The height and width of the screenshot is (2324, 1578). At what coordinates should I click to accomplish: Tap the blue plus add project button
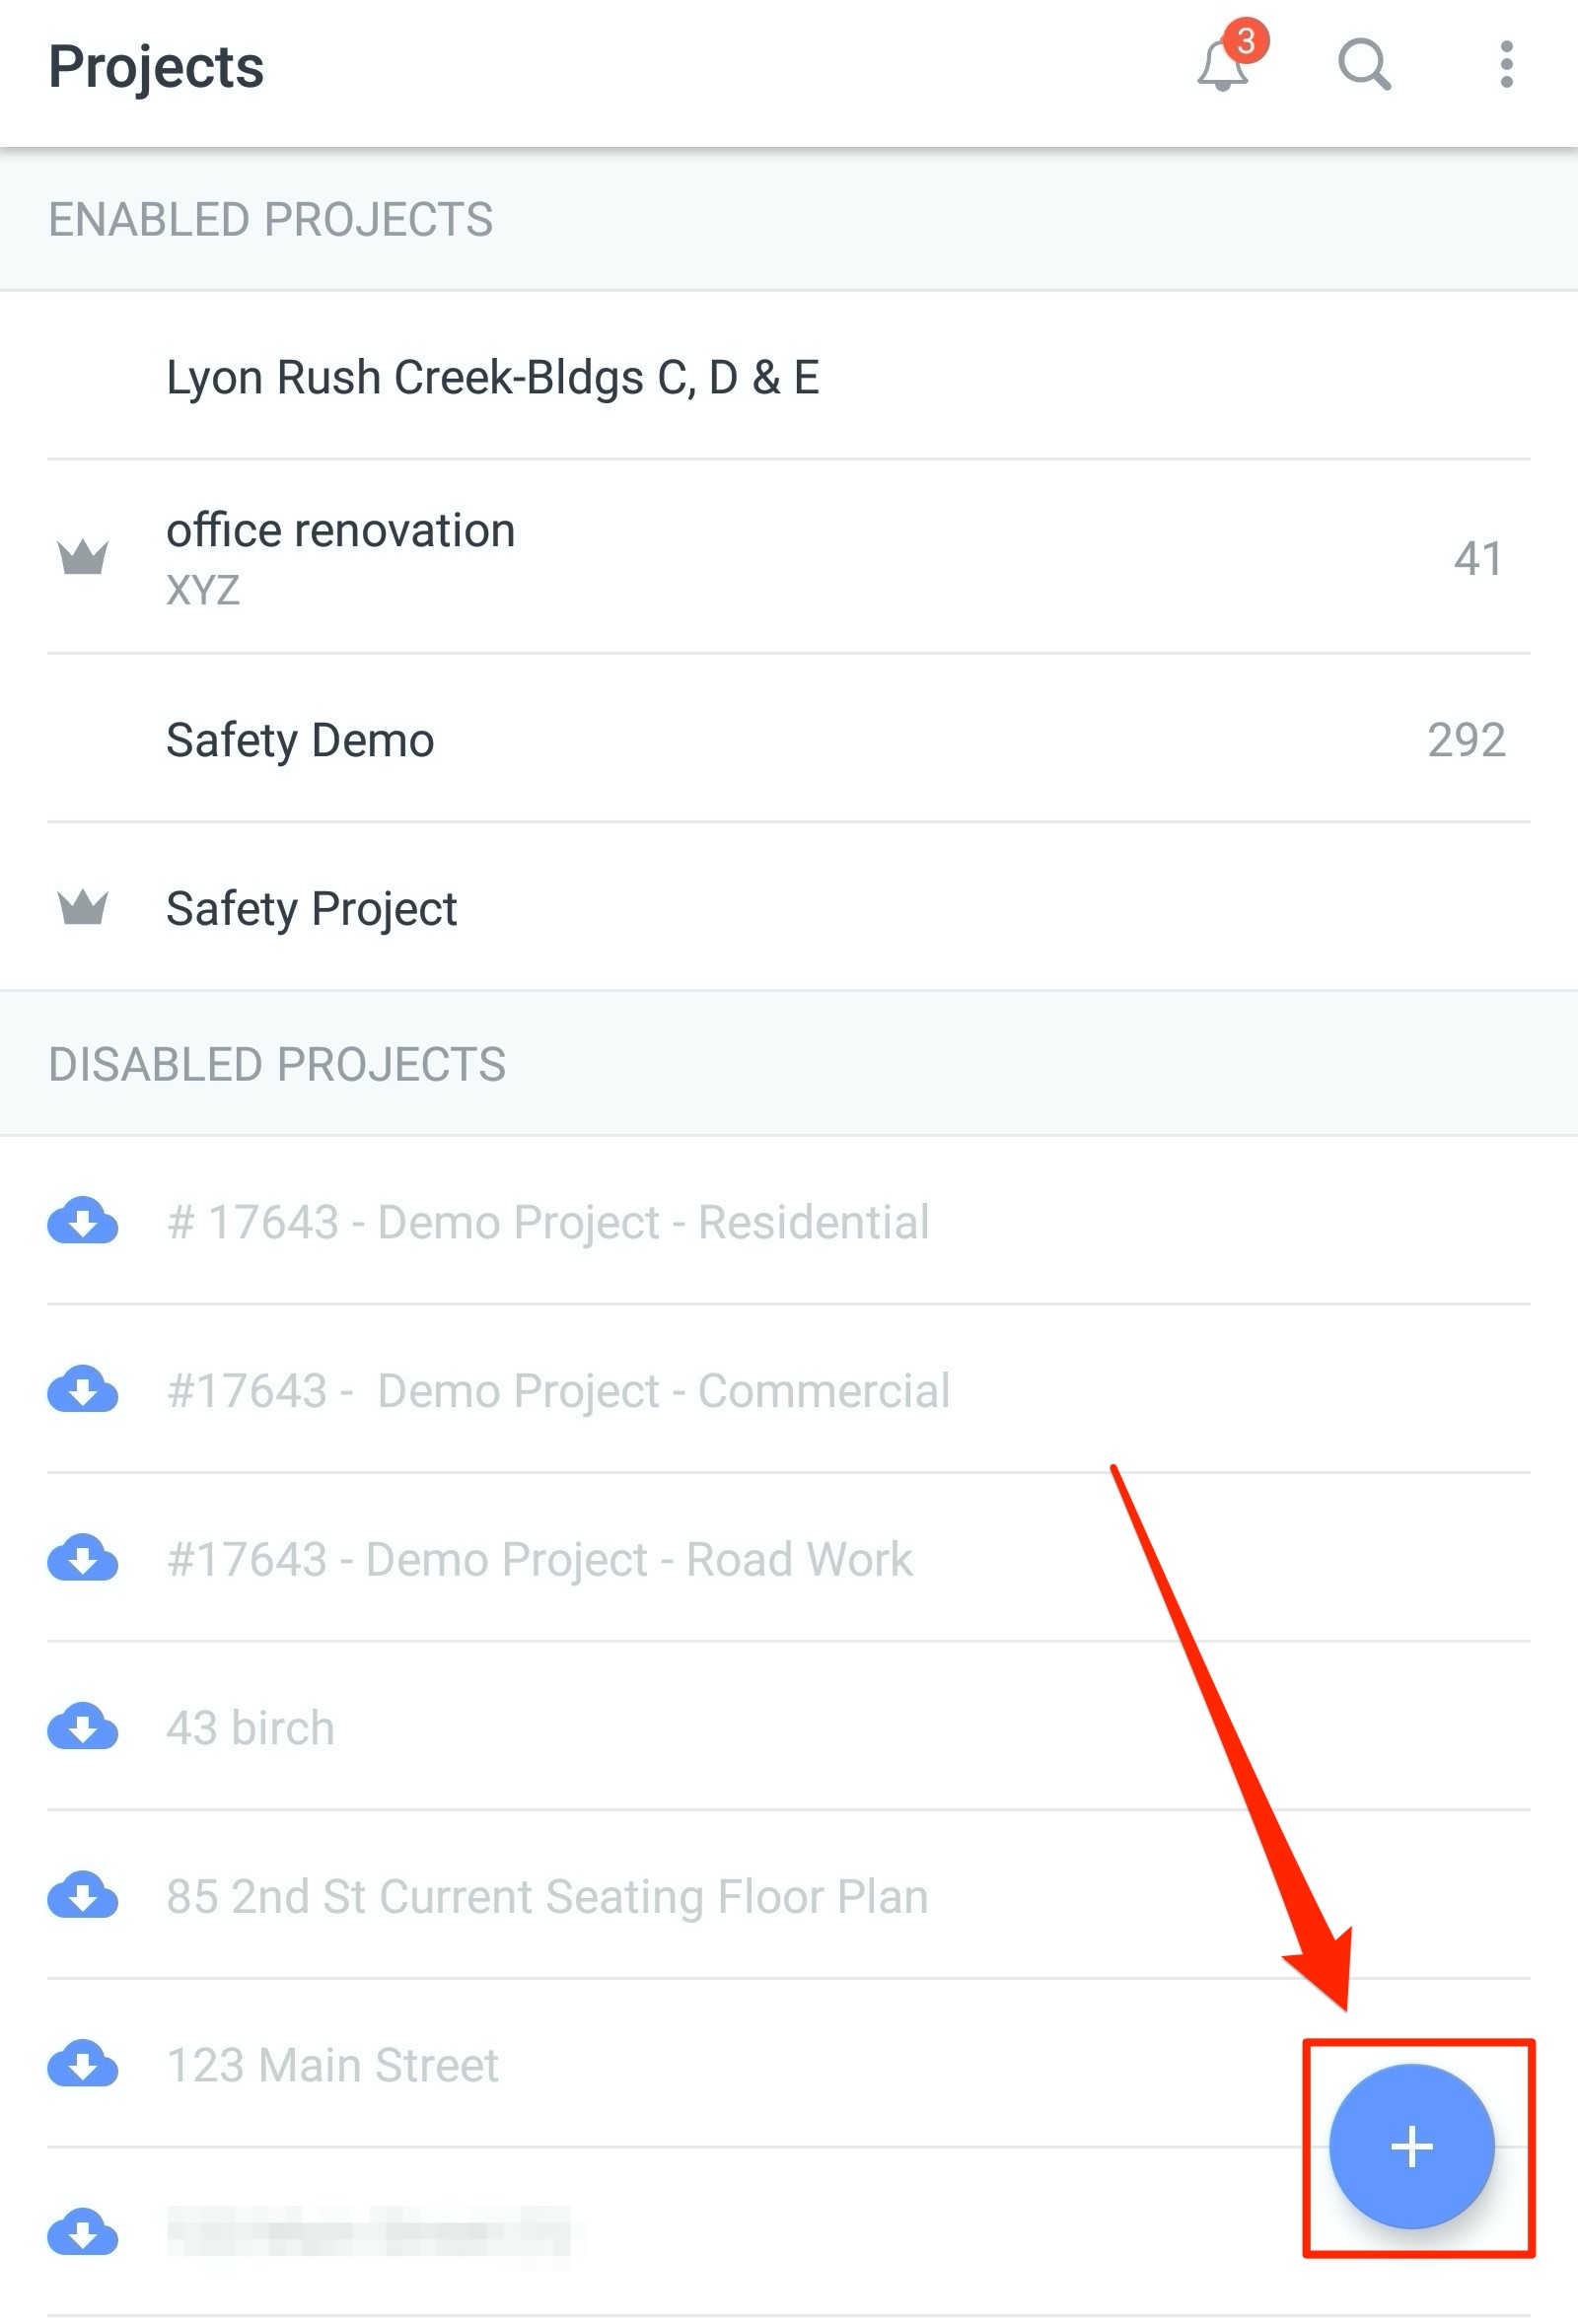point(1411,2145)
